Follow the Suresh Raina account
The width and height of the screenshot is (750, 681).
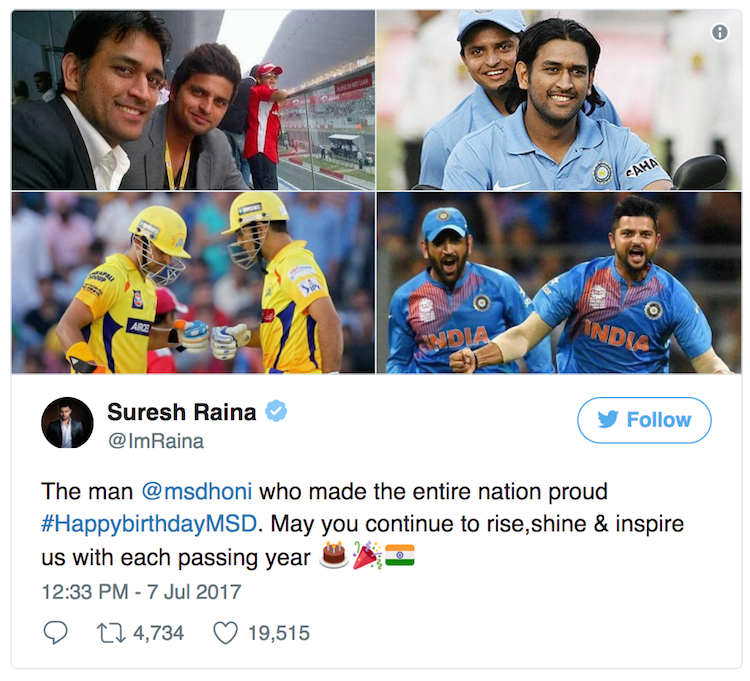pos(644,420)
